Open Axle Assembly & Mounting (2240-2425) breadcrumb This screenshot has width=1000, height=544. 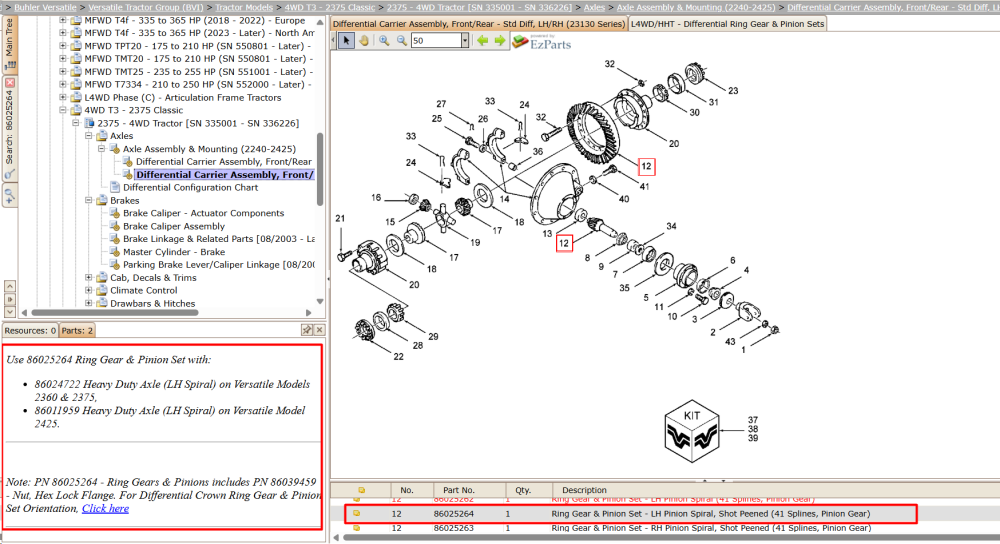point(696,7)
